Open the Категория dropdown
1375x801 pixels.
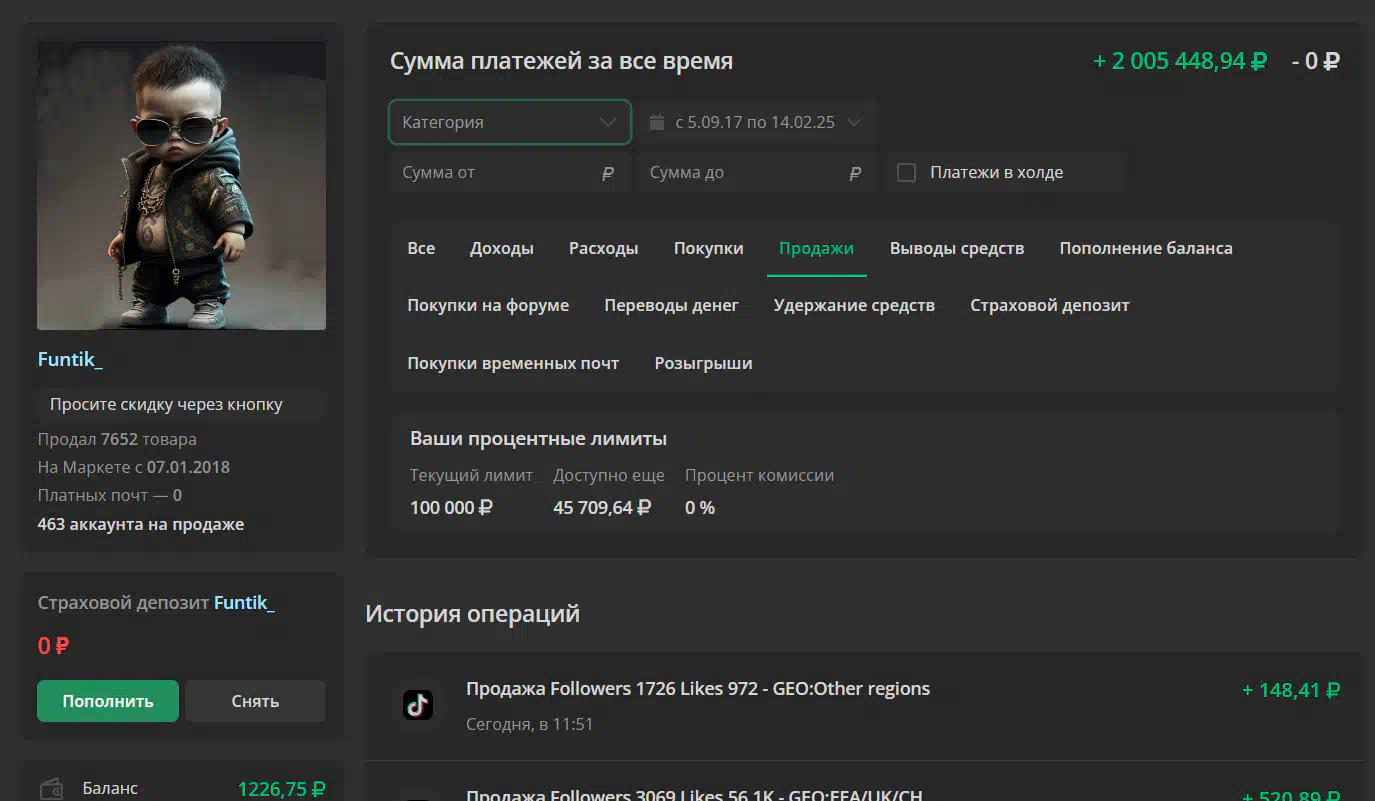pos(510,122)
